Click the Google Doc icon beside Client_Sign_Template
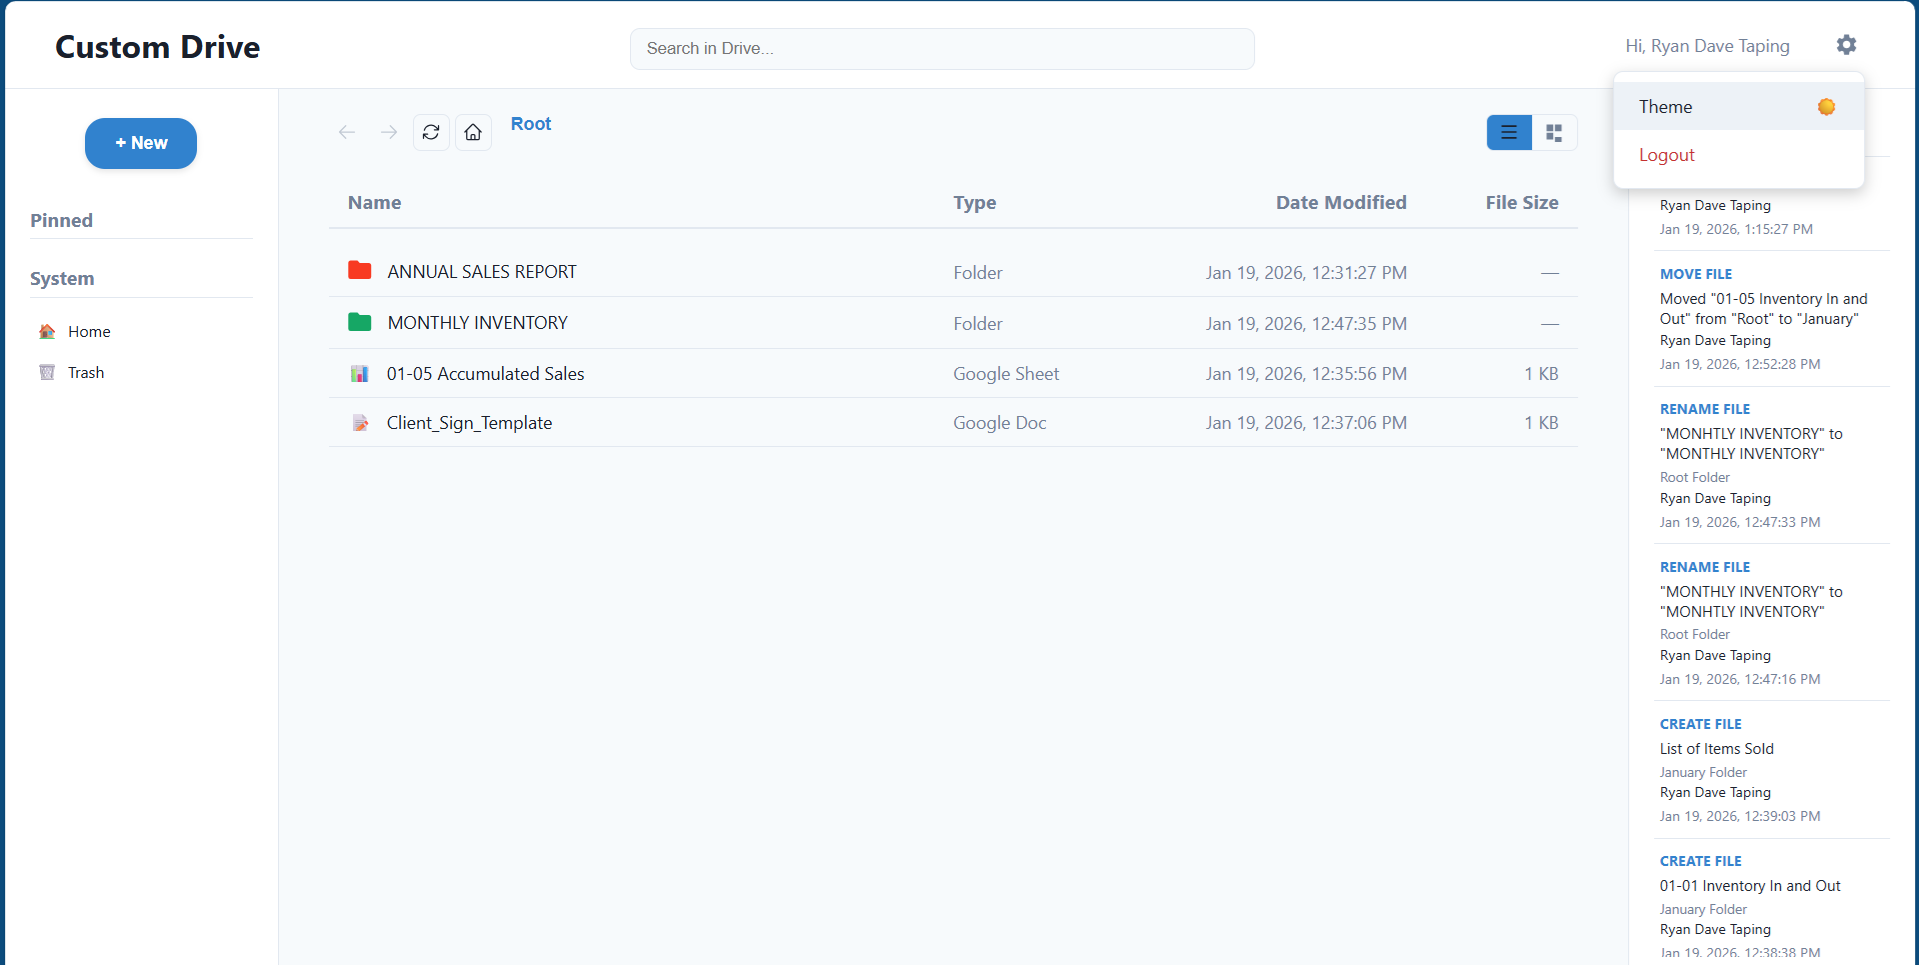 coord(359,422)
